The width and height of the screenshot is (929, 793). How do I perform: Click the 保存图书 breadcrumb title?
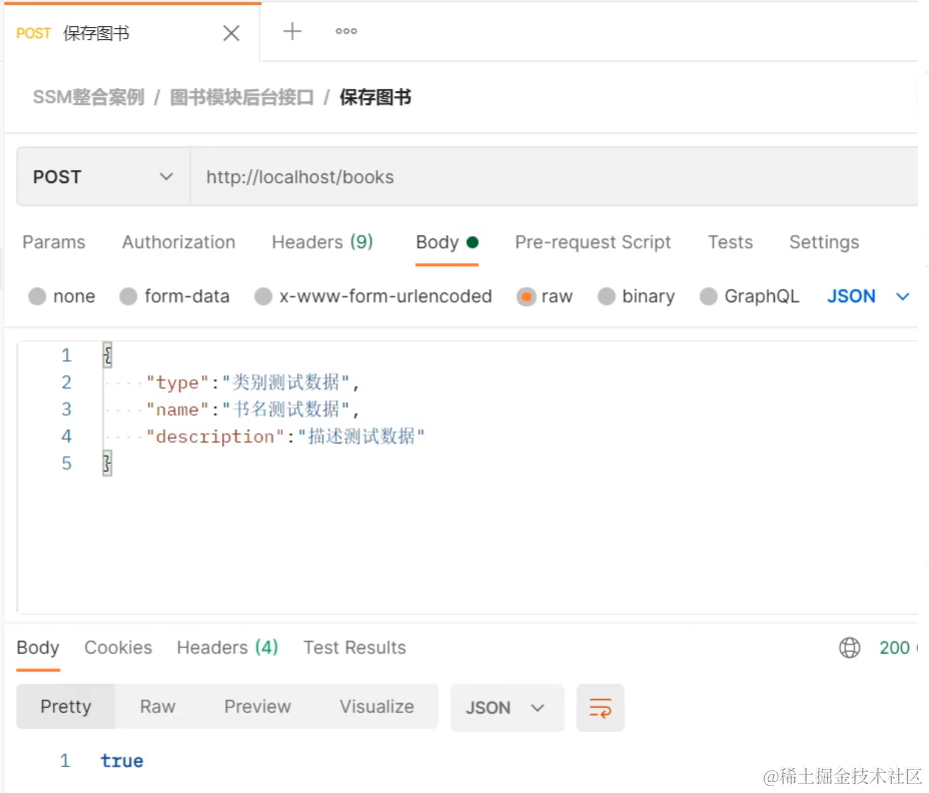[375, 97]
